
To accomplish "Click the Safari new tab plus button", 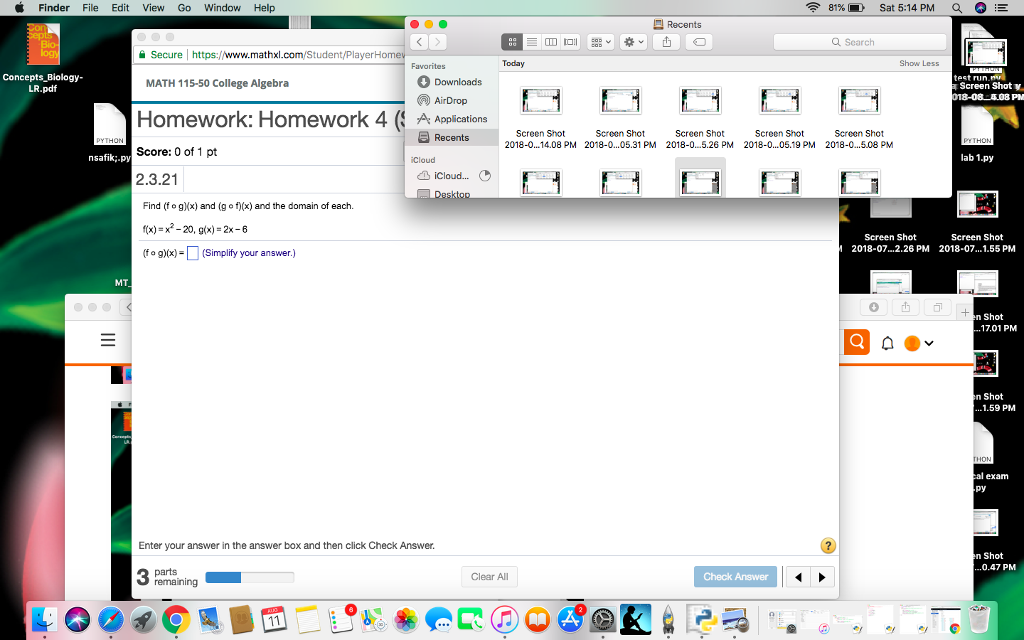I will pos(965,312).
